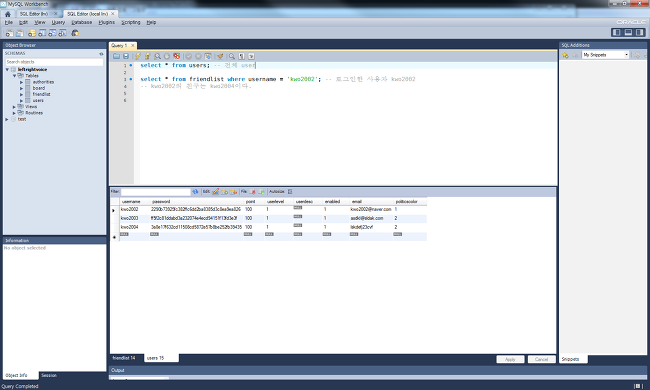Beautify the query with the broom icon
The image size is (650, 390).
tap(220, 56)
